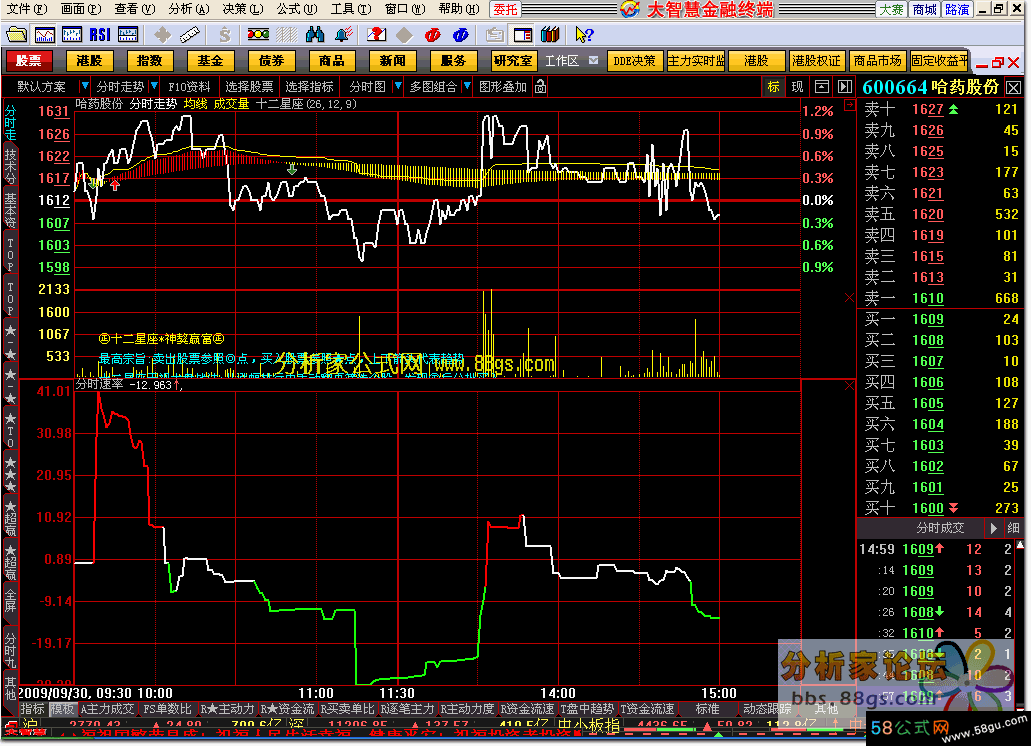This screenshot has height=746, width=1031.
Task: Click the alarm bell alert icon
Action: pyautogui.click(x=341, y=34)
